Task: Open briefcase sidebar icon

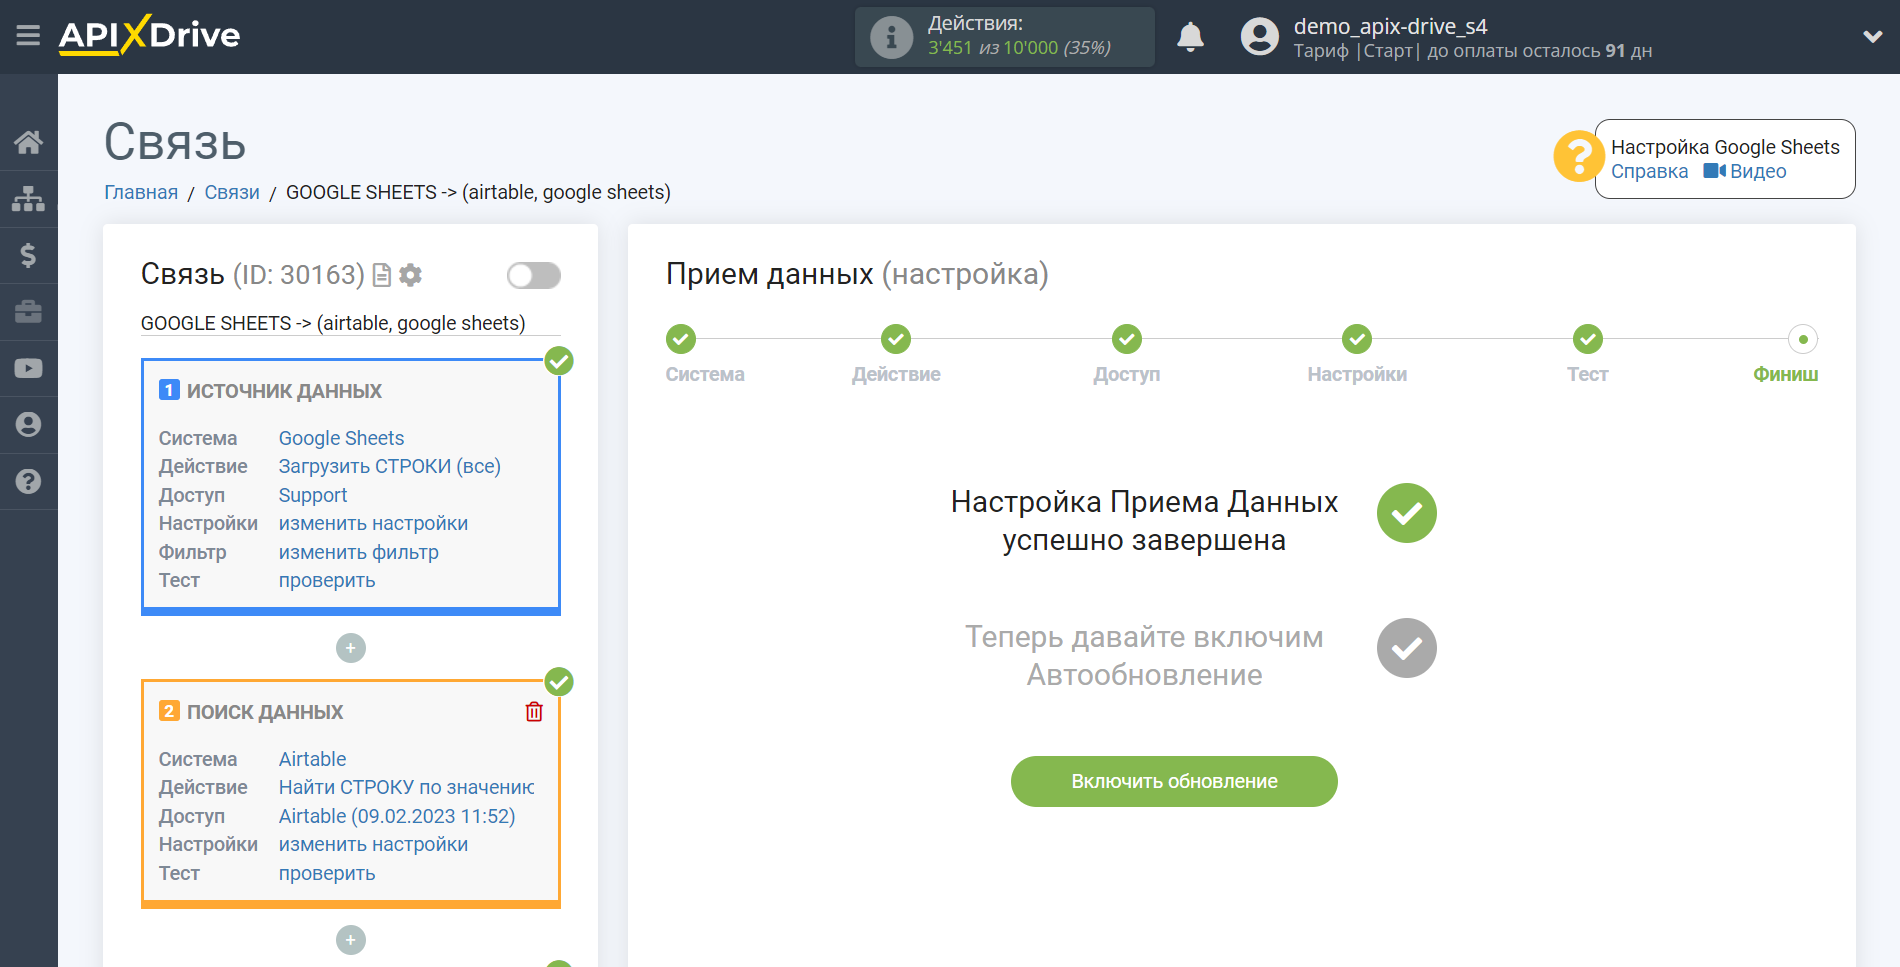Action: [x=28, y=312]
